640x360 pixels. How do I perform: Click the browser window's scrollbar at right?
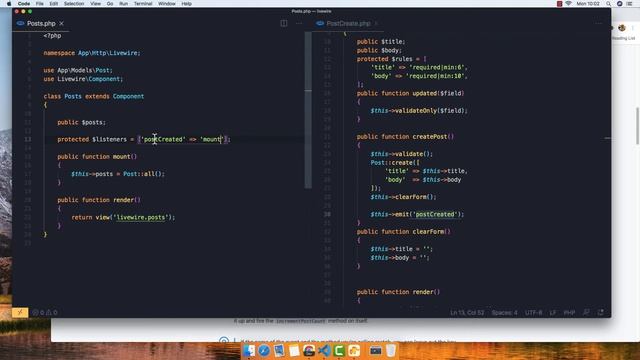point(637,126)
